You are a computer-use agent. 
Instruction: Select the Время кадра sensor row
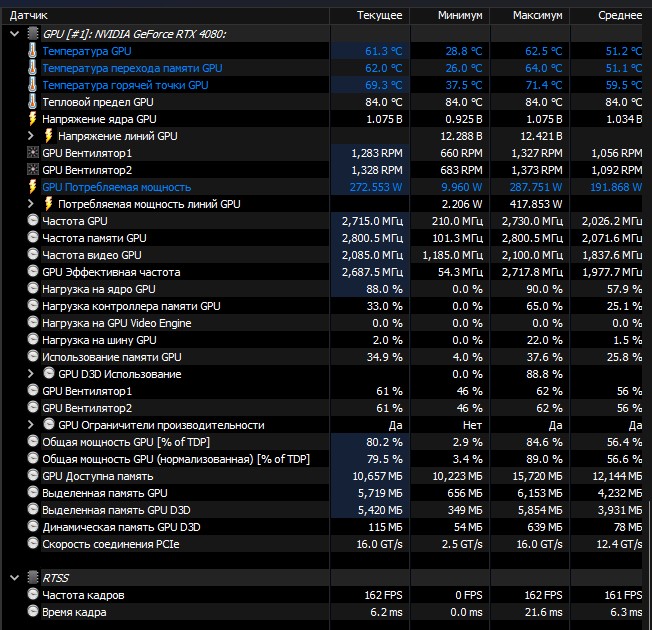[73, 612]
